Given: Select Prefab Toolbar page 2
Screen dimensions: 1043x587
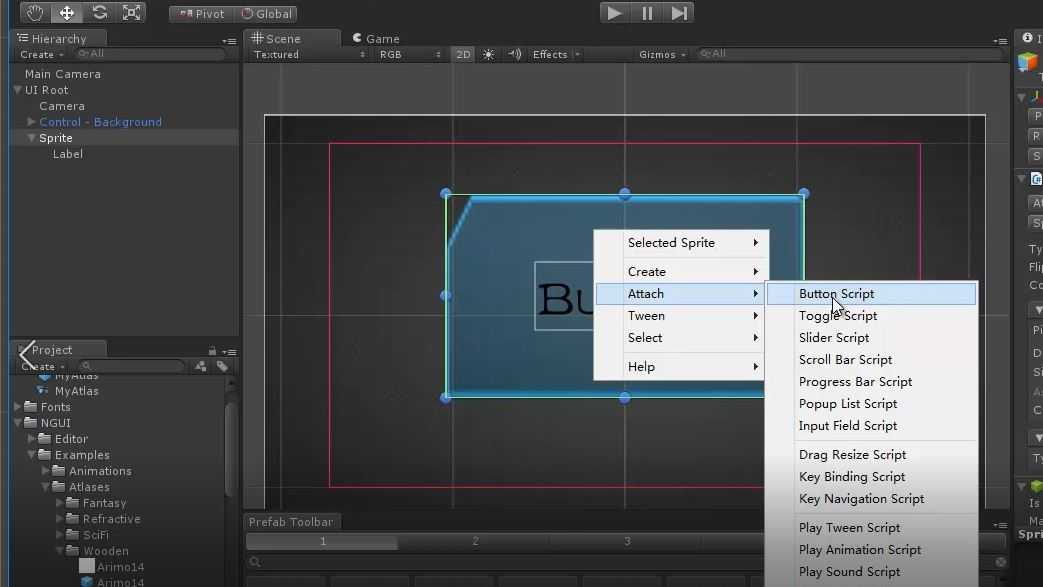Looking at the screenshot, I should [x=475, y=542].
